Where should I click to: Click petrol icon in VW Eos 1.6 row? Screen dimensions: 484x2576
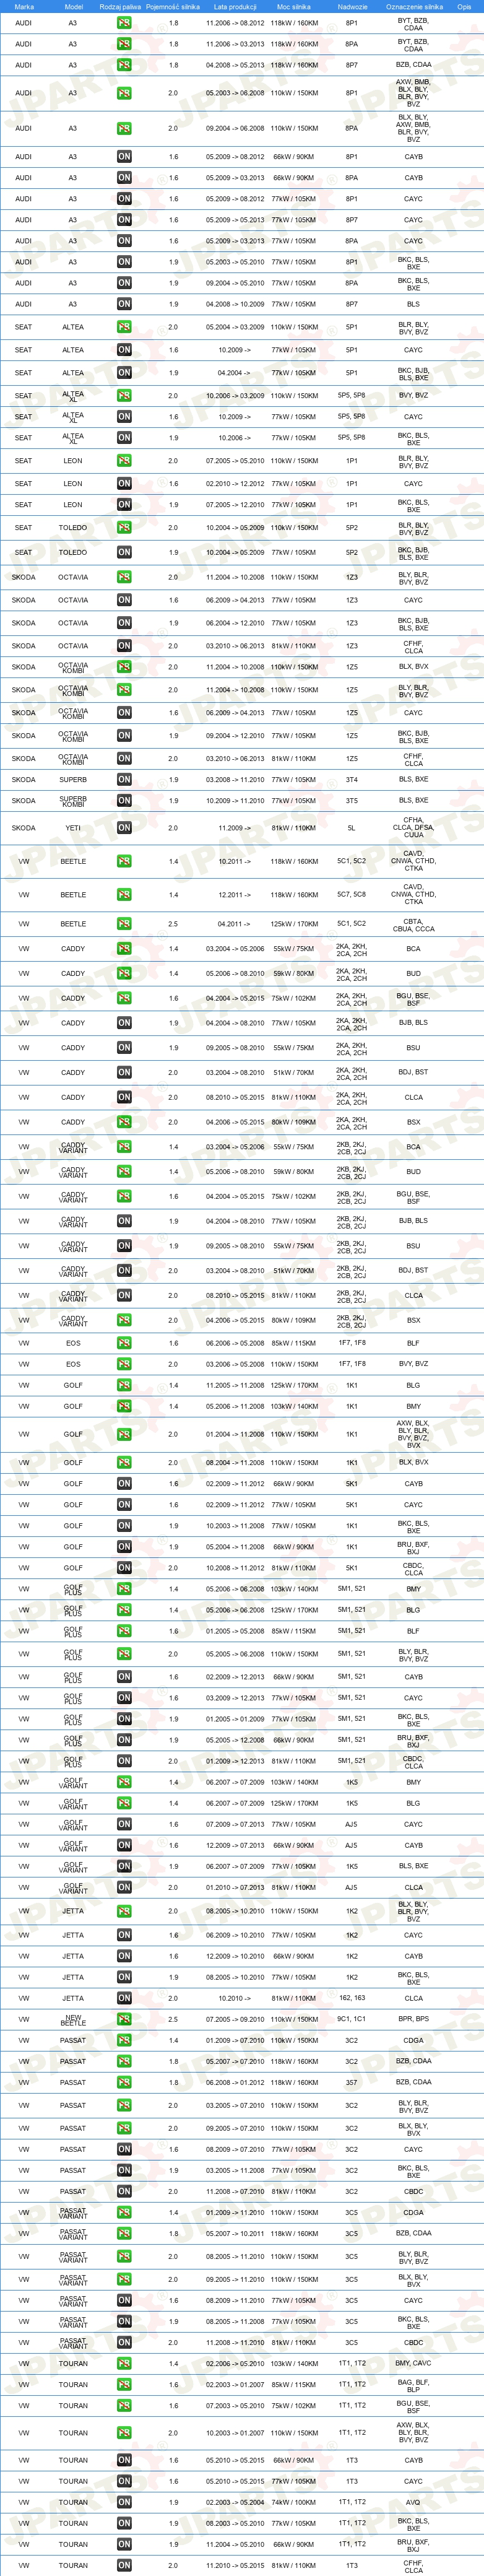[124, 1343]
